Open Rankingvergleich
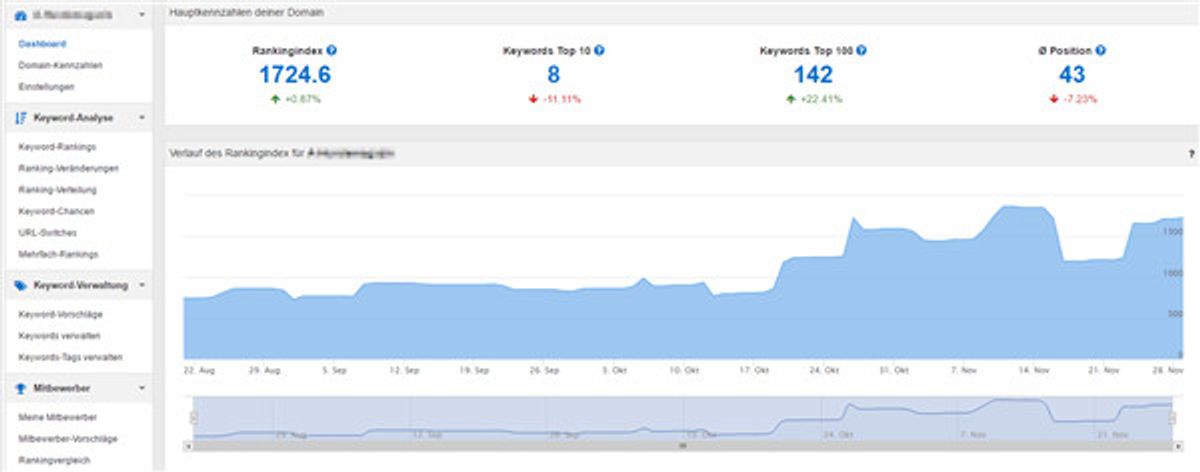This screenshot has height=472, width=1200. pos(53,460)
